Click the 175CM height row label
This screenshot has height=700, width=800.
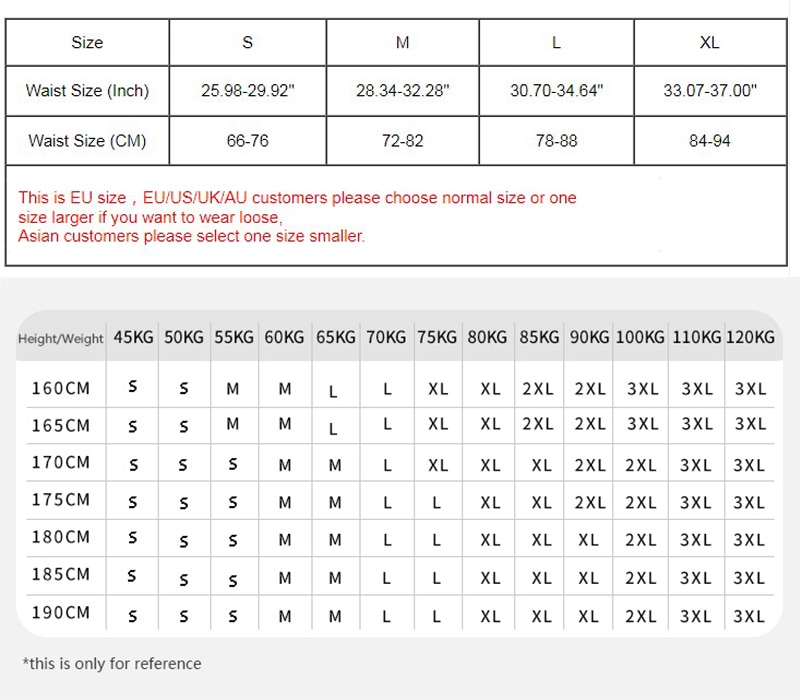pos(61,500)
